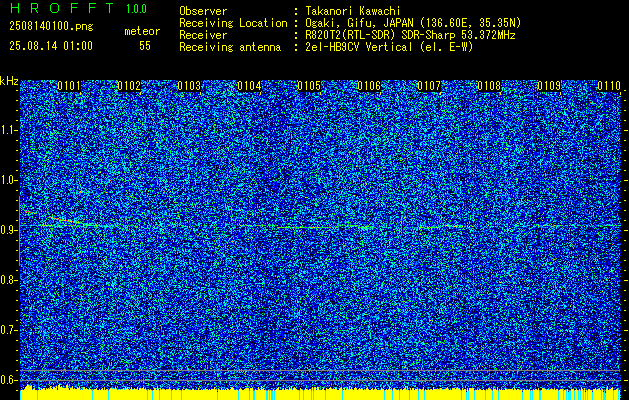
Task: Click the HROFFT program title
Action: pyautogui.click(x=63, y=8)
